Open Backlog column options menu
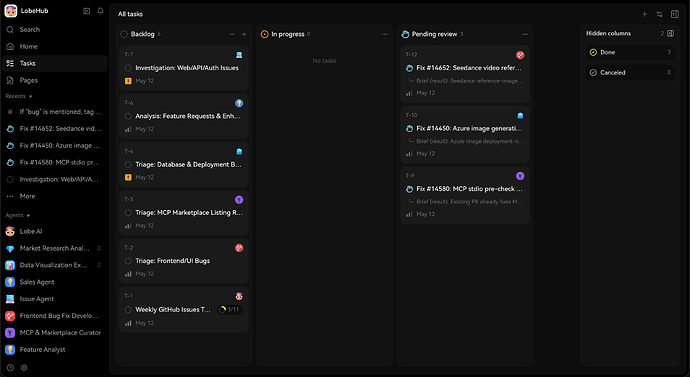The height and width of the screenshot is (377, 690). point(232,34)
